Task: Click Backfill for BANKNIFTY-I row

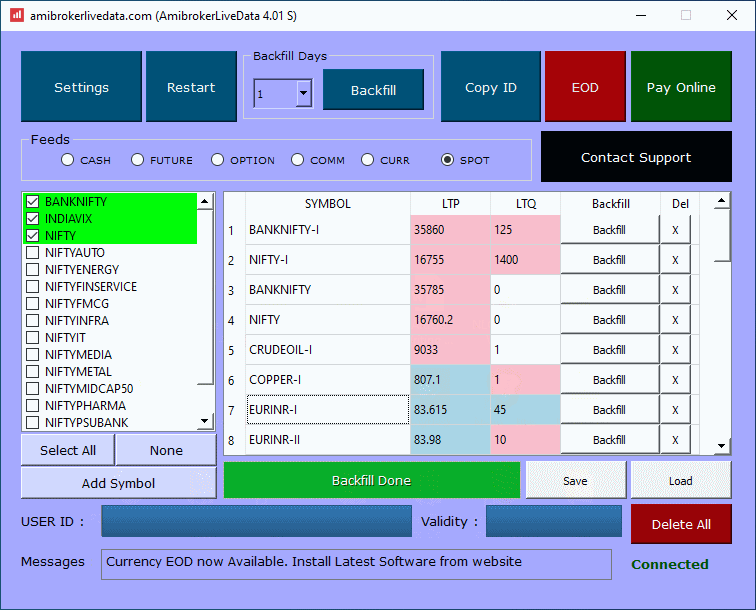Action: coord(609,230)
